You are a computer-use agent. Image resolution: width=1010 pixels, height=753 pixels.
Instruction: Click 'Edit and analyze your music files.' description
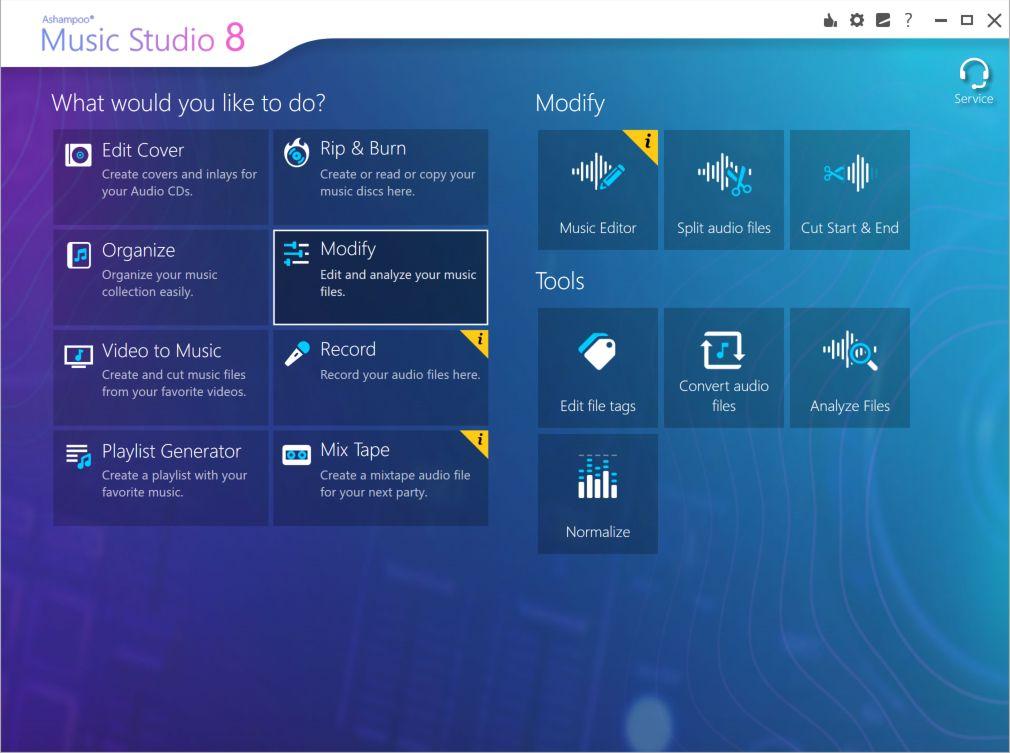[x=398, y=283]
